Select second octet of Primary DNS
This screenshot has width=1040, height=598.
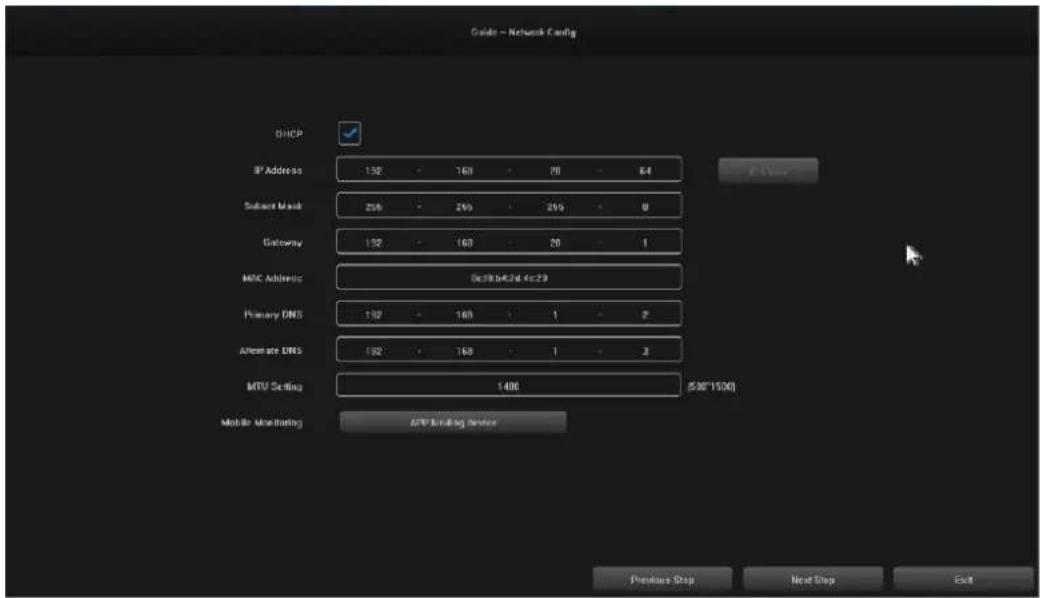(464, 314)
